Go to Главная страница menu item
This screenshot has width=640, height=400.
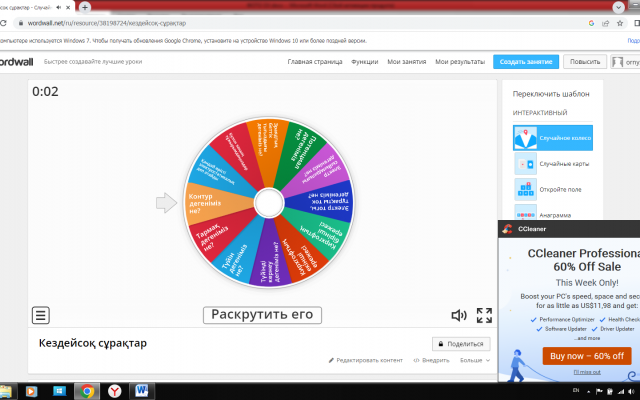tap(315, 61)
